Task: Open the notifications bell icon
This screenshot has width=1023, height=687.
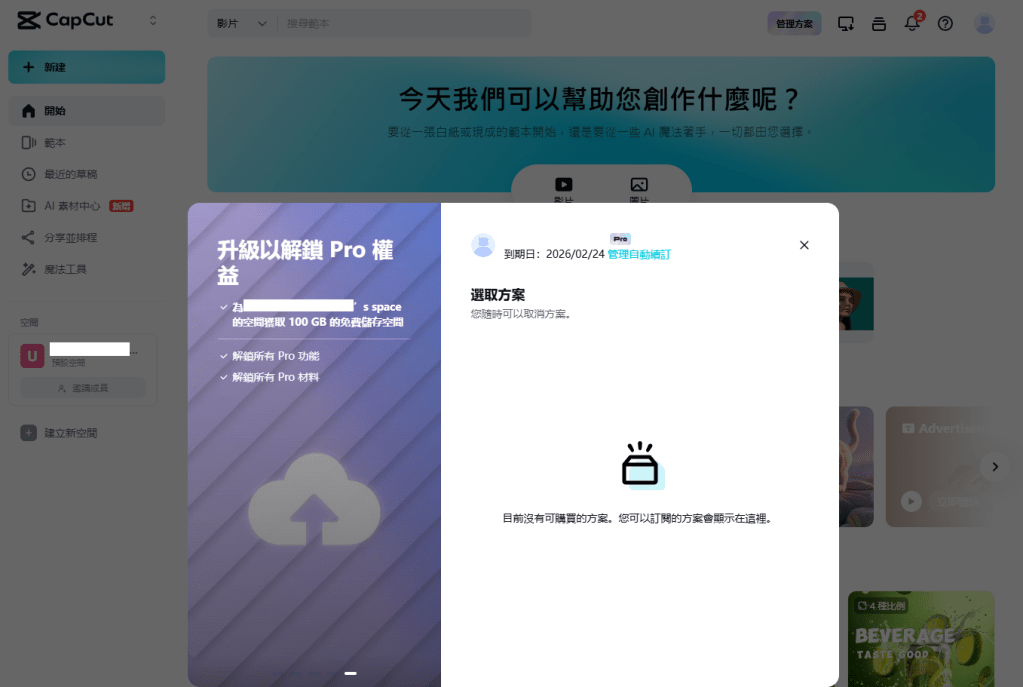Action: click(912, 23)
